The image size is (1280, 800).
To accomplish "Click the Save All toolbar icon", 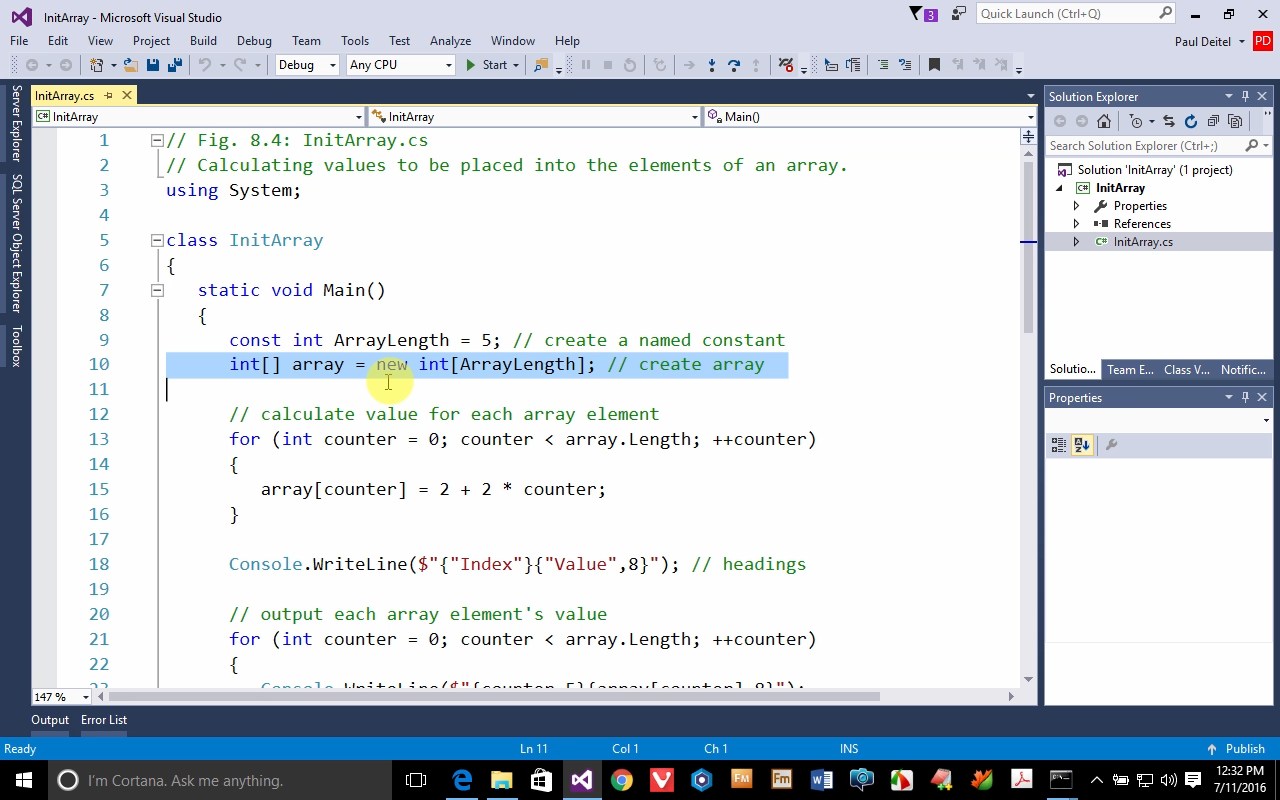I will tap(174, 65).
